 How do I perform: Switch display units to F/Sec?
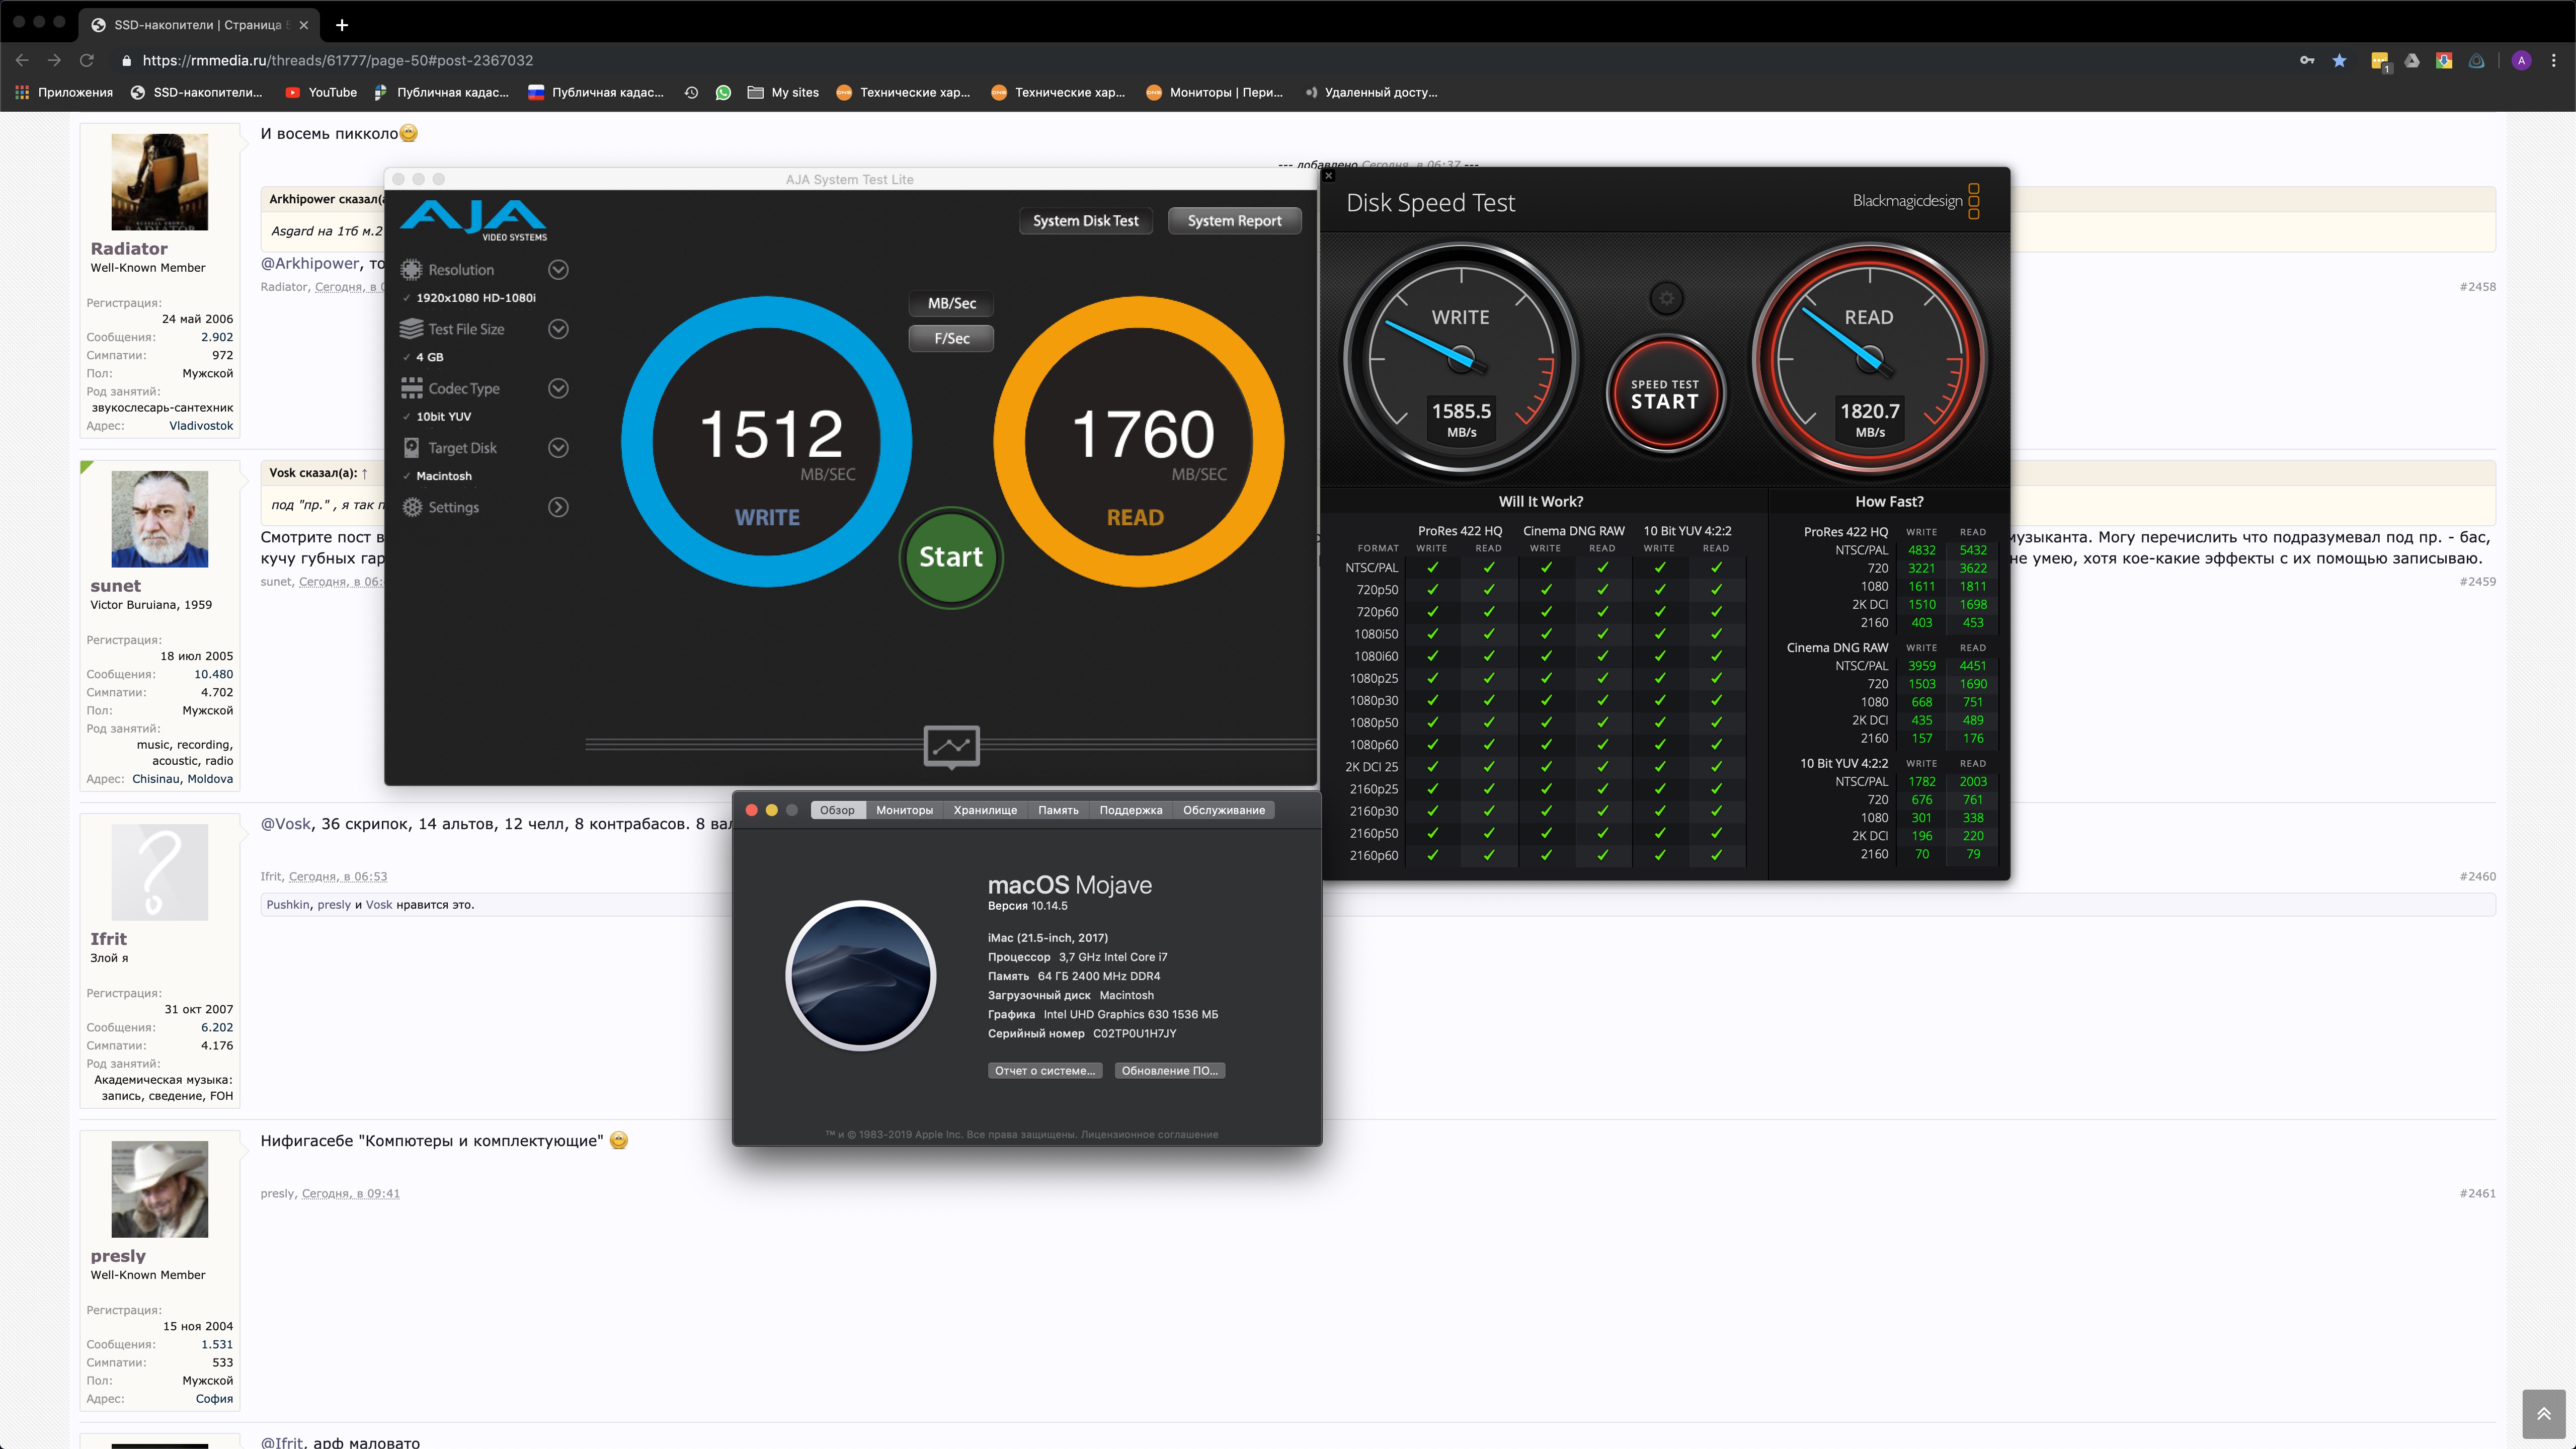click(951, 338)
